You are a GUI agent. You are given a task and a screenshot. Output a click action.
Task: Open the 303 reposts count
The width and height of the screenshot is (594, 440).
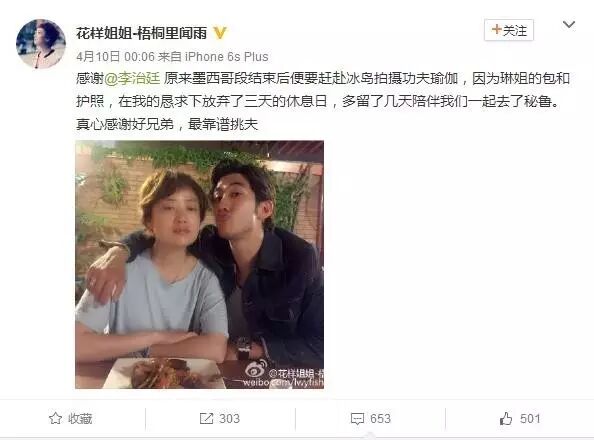(230, 418)
